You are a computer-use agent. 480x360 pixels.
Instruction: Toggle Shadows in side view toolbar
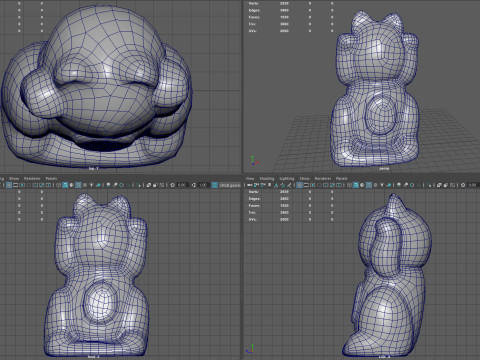coord(388,185)
